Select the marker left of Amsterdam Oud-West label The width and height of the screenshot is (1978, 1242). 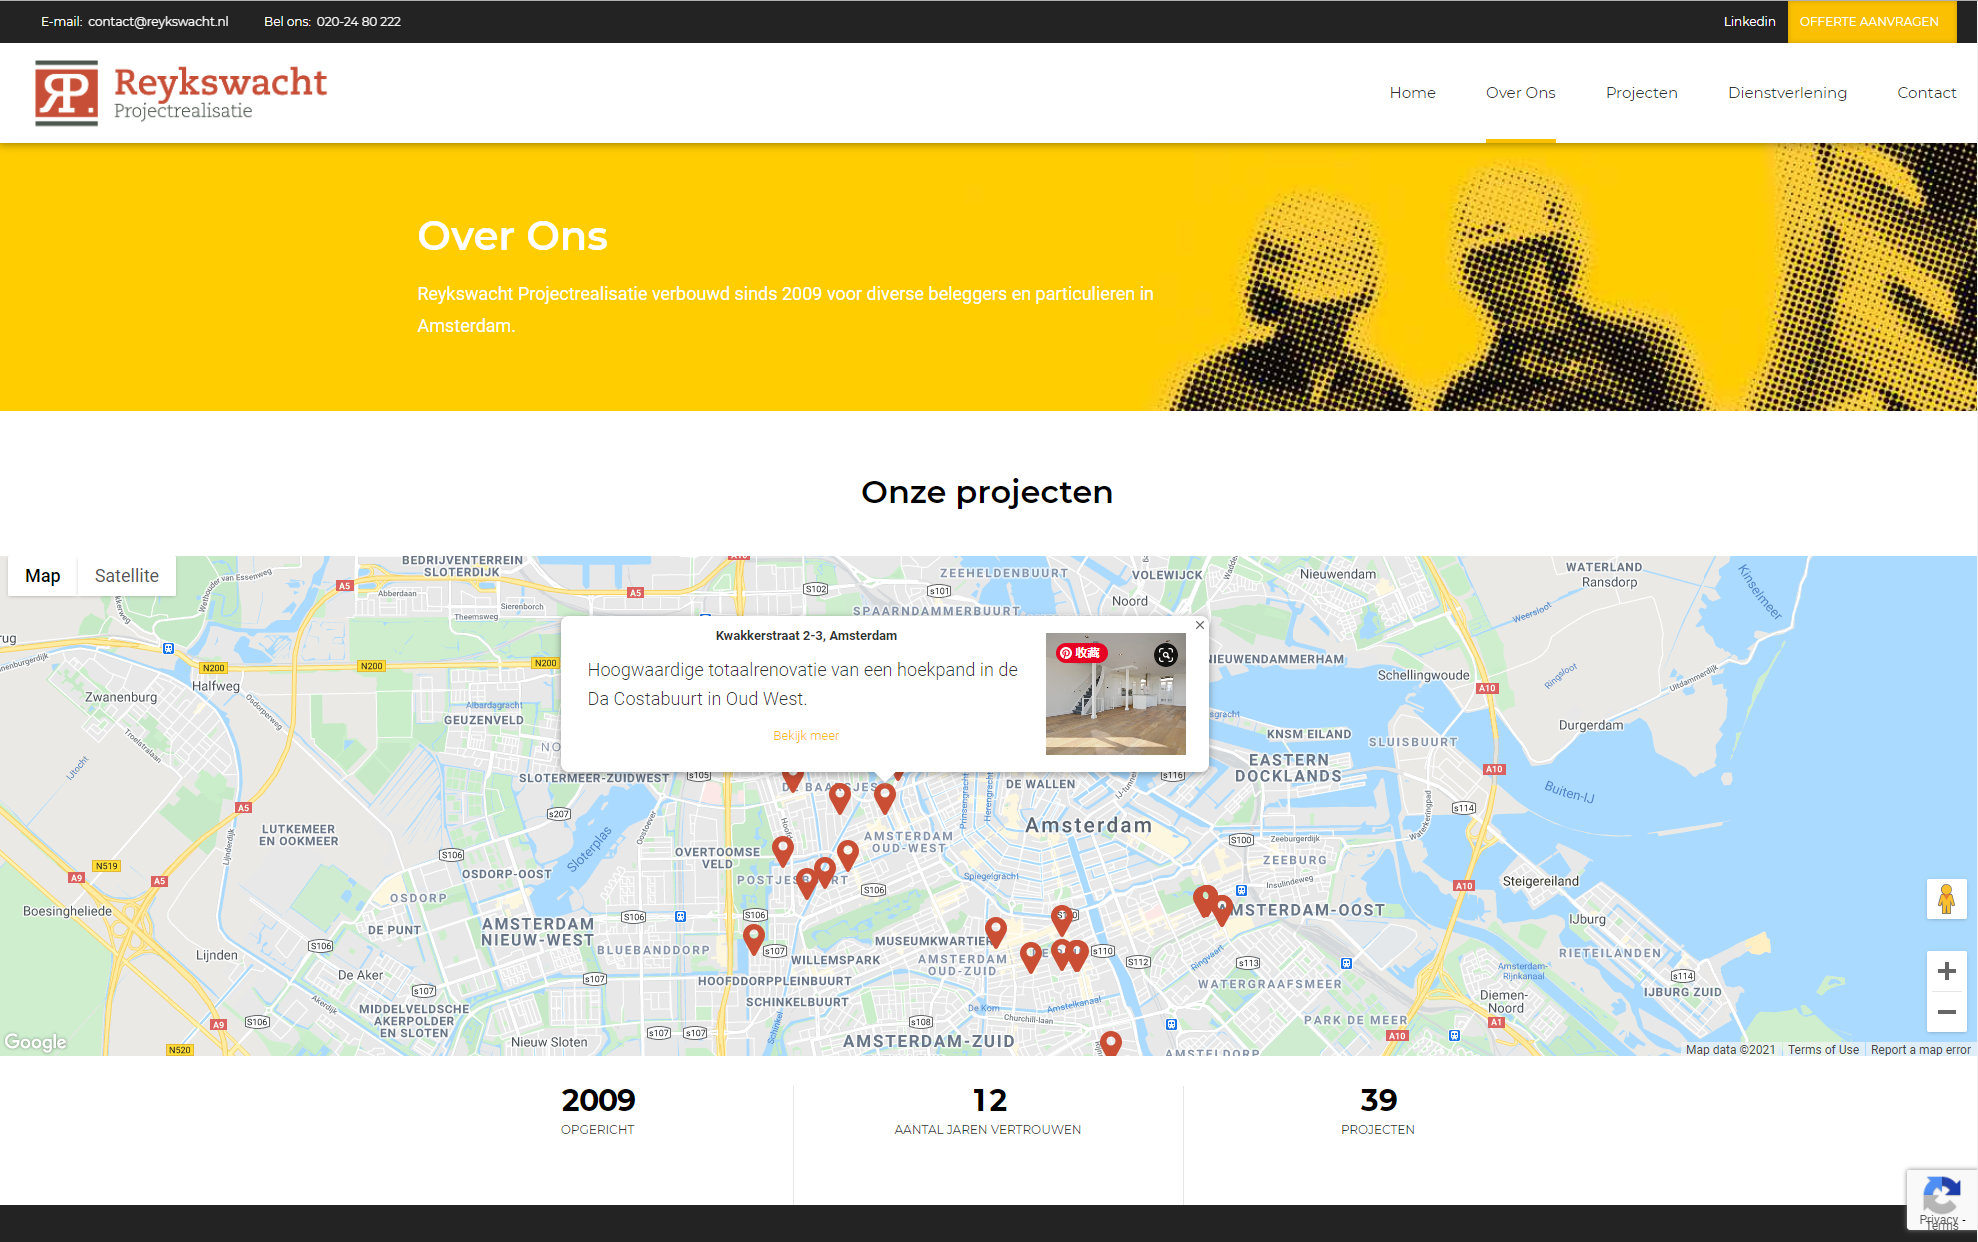848,854
